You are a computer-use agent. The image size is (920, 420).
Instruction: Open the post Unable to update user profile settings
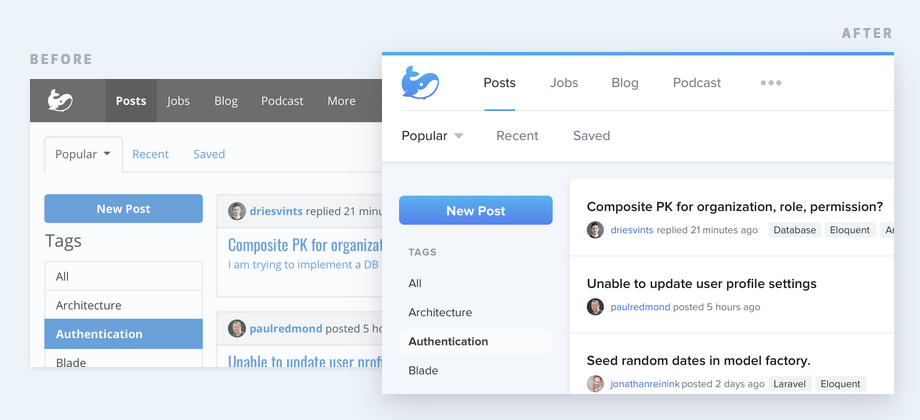click(701, 284)
